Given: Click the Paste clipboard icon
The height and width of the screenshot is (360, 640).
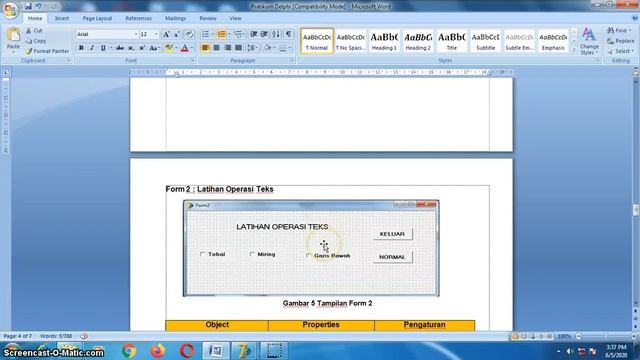Looking at the screenshot, I should [x=13, y=35].
